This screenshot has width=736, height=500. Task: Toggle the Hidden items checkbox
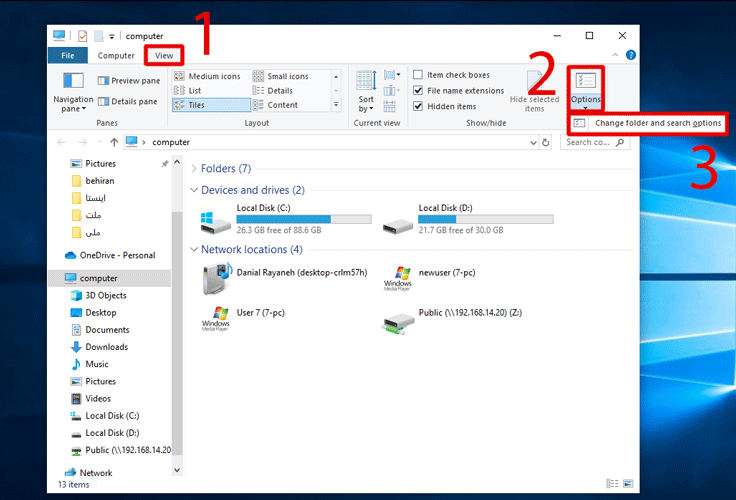coord(419,106)
